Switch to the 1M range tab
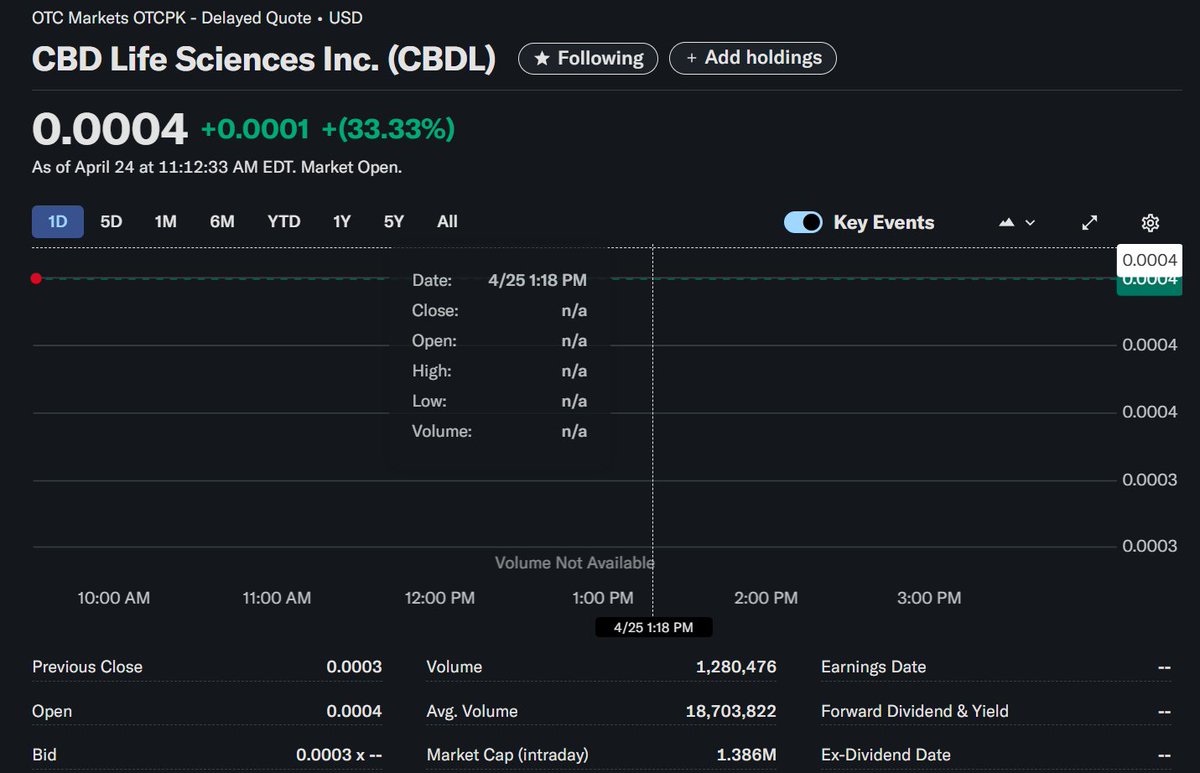This screenshot has height=773, width=1200. [x=165, y=221]
